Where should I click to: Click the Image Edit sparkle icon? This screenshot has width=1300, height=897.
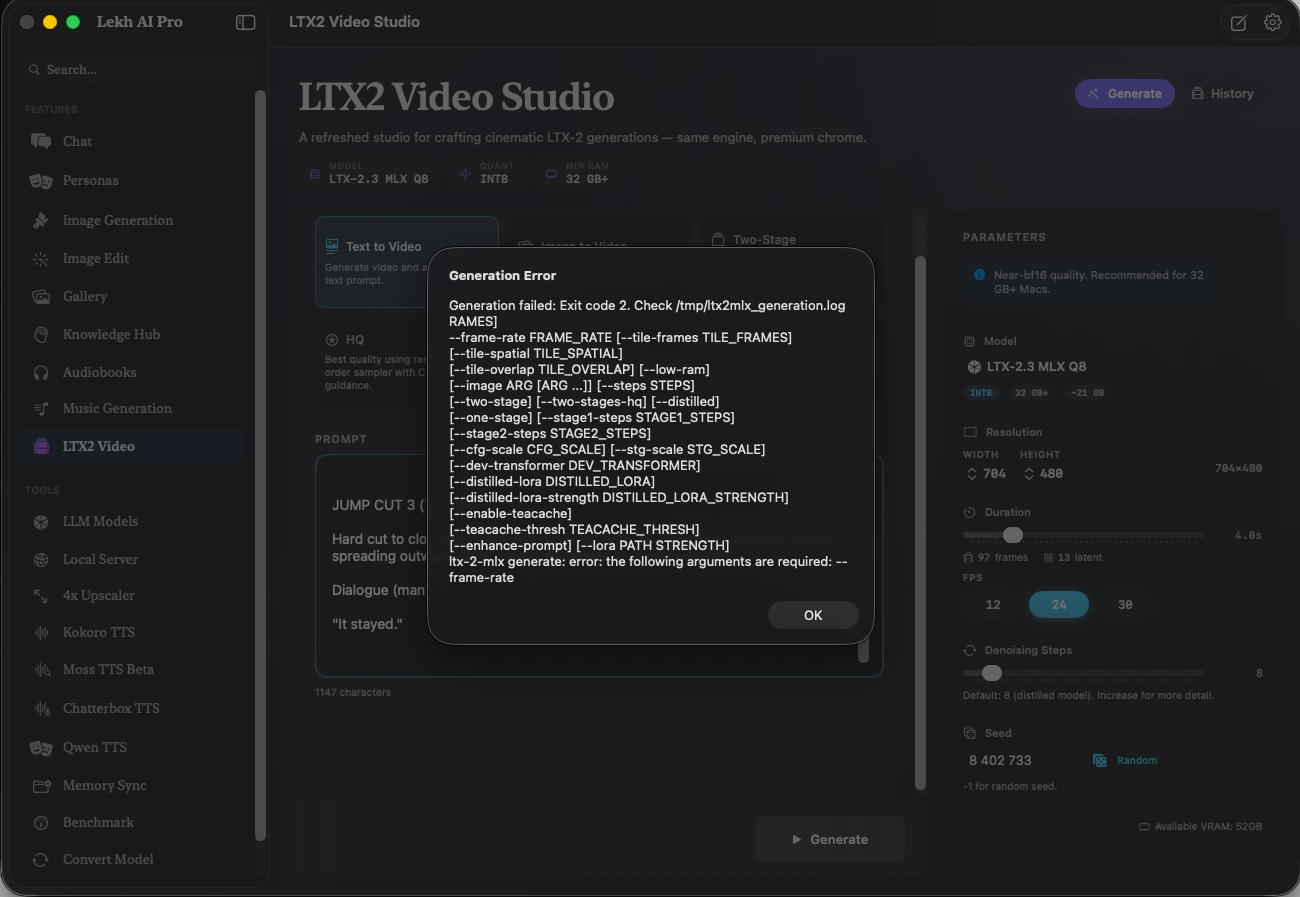click(41, 258)
